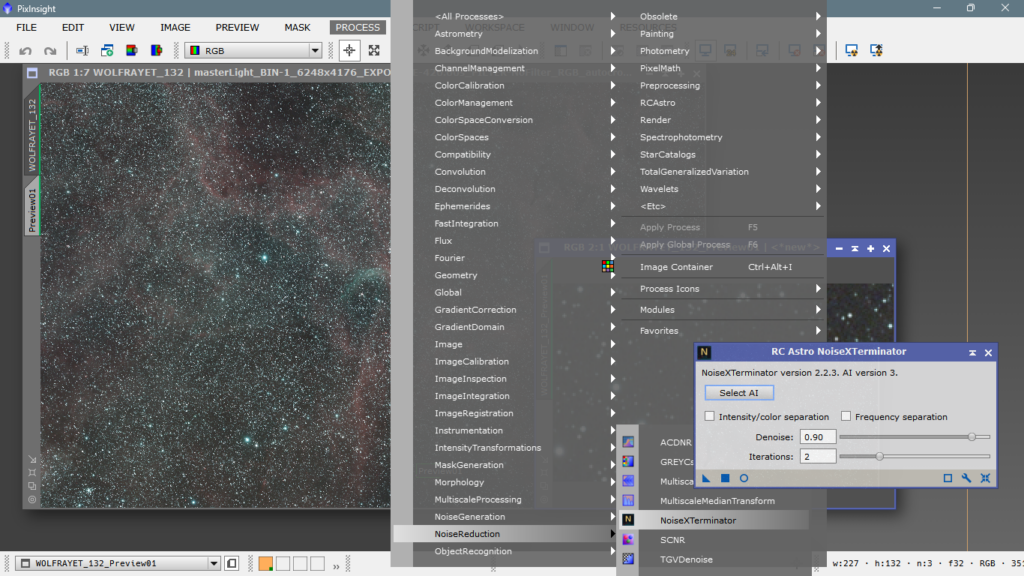
Task: Click the new image window icon
Action: 107,50
